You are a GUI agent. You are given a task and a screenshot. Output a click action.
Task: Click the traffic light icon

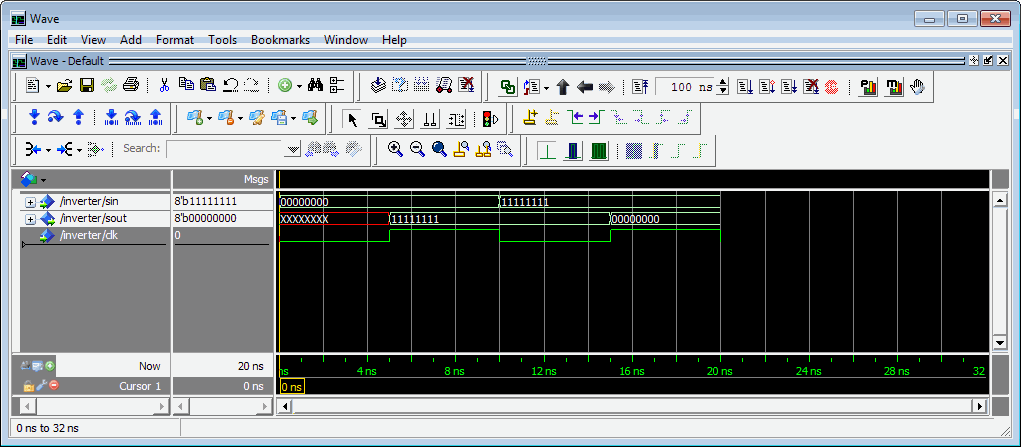(490, 119)
